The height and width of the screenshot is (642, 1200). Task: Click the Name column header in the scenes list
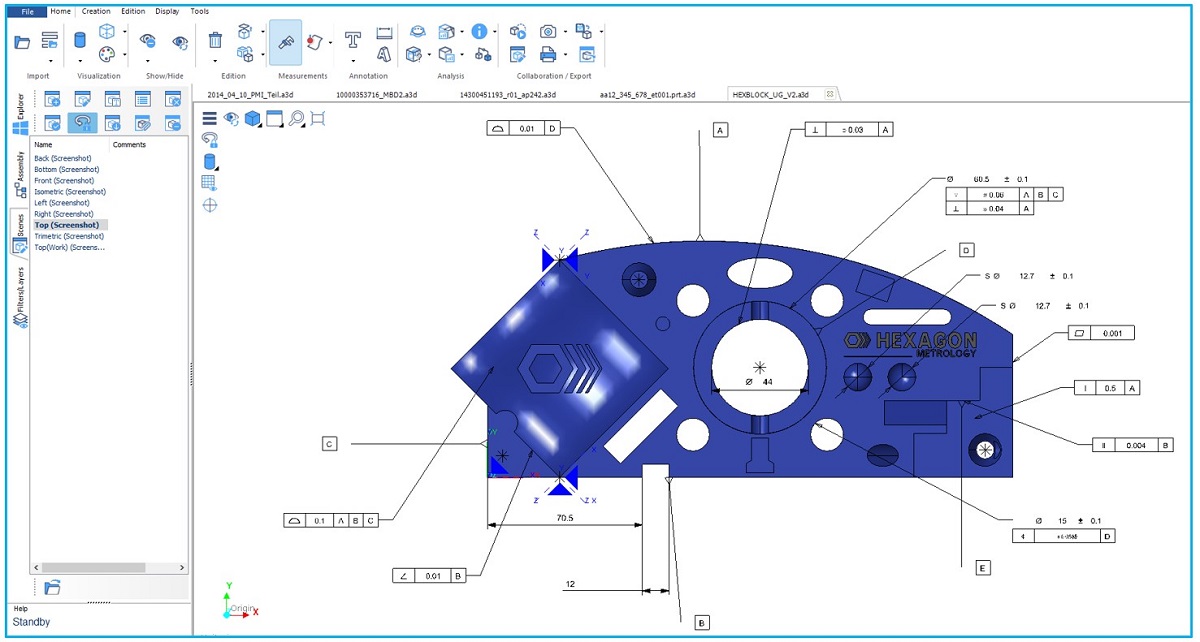click(43, 145)
